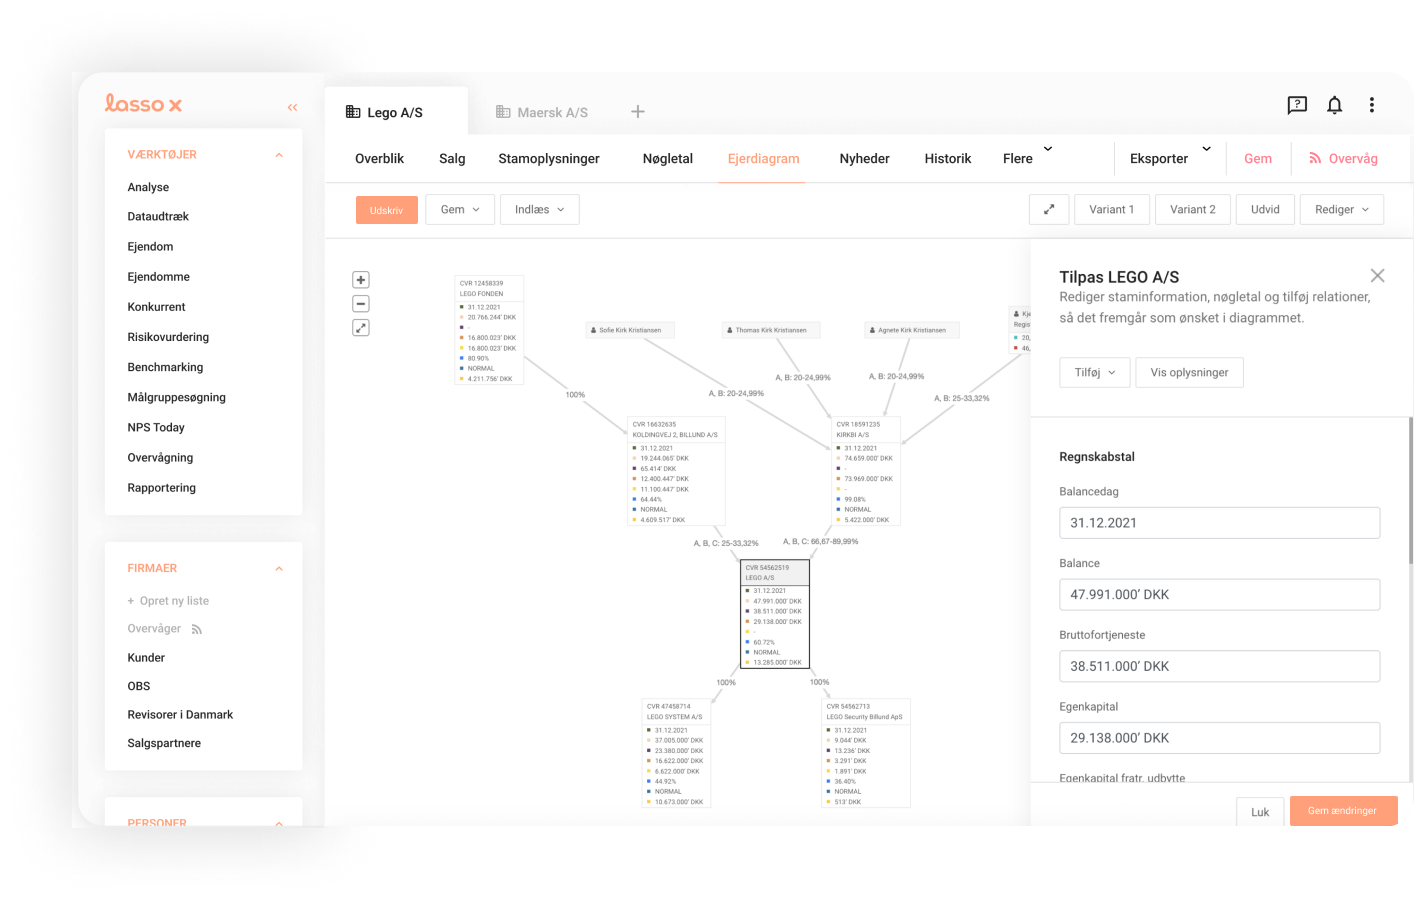Click the orange Udskriv button

pos(386,210)
